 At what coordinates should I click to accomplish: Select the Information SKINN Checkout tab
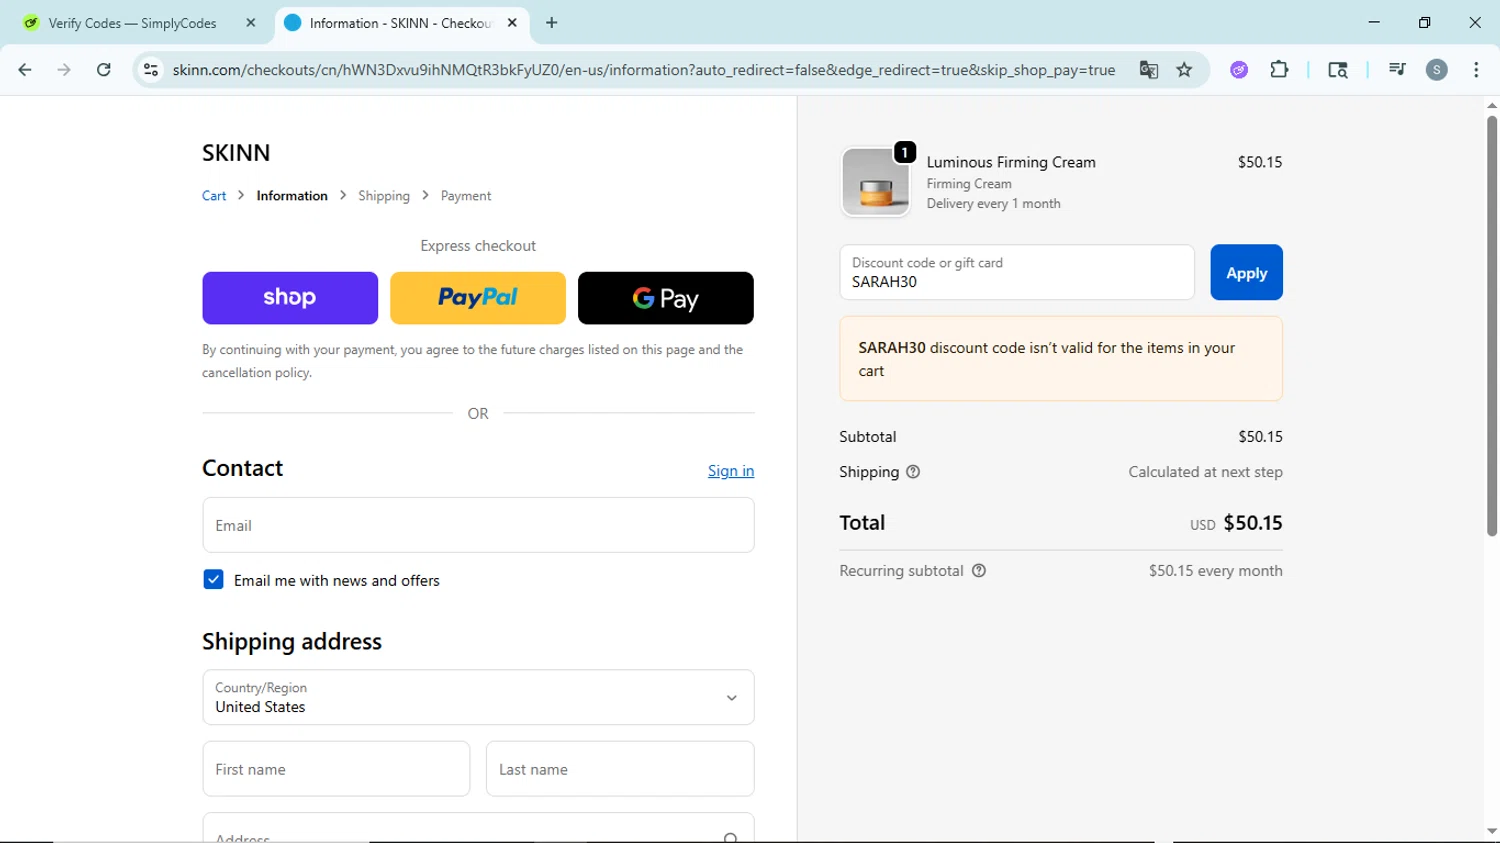click(x=400, y=23)
